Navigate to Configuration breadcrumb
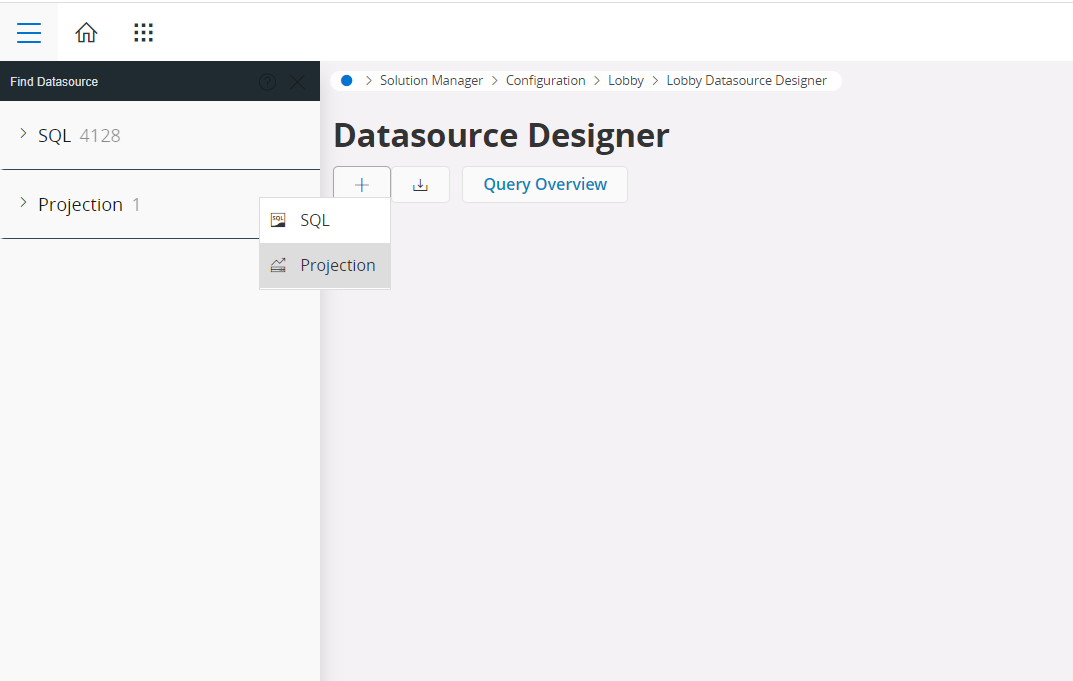The image size is (1073, 681). pos(545,81)
